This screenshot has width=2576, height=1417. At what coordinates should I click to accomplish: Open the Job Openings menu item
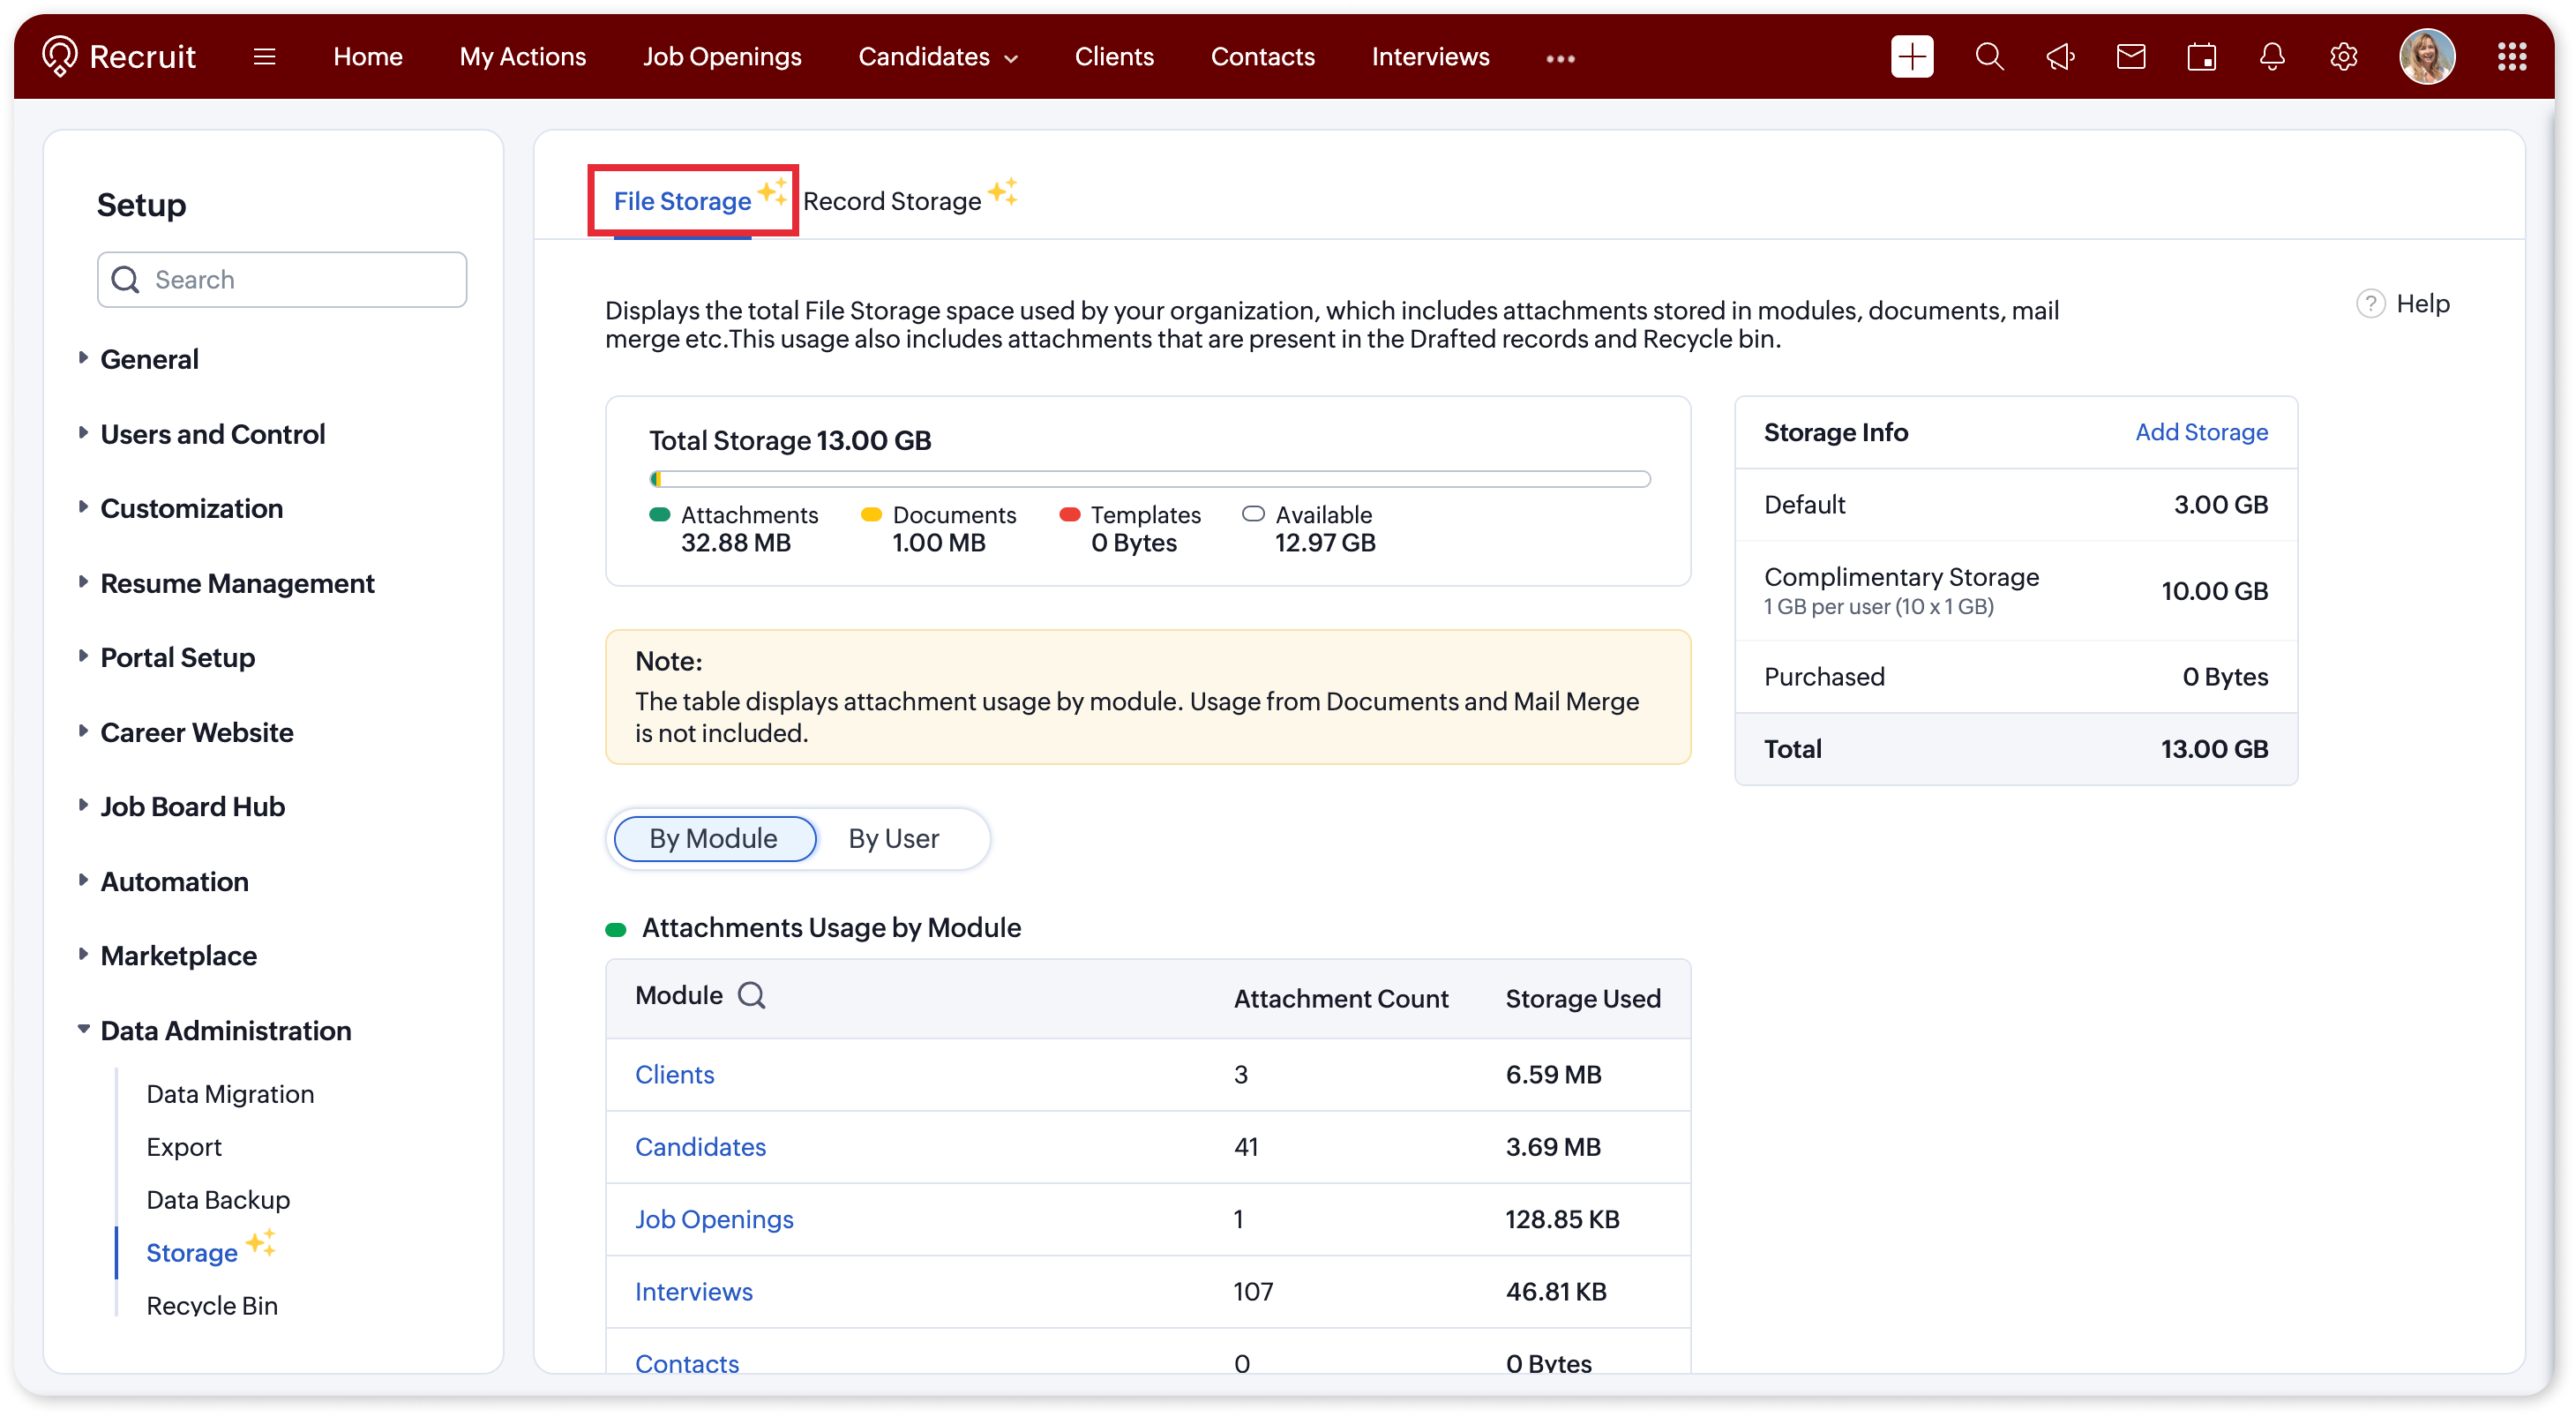[722, 57]
